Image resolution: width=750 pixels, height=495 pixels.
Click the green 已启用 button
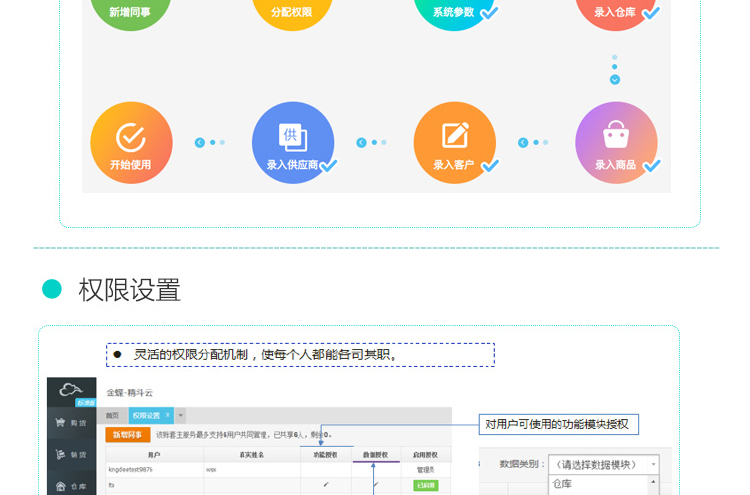tap(425, 485)
